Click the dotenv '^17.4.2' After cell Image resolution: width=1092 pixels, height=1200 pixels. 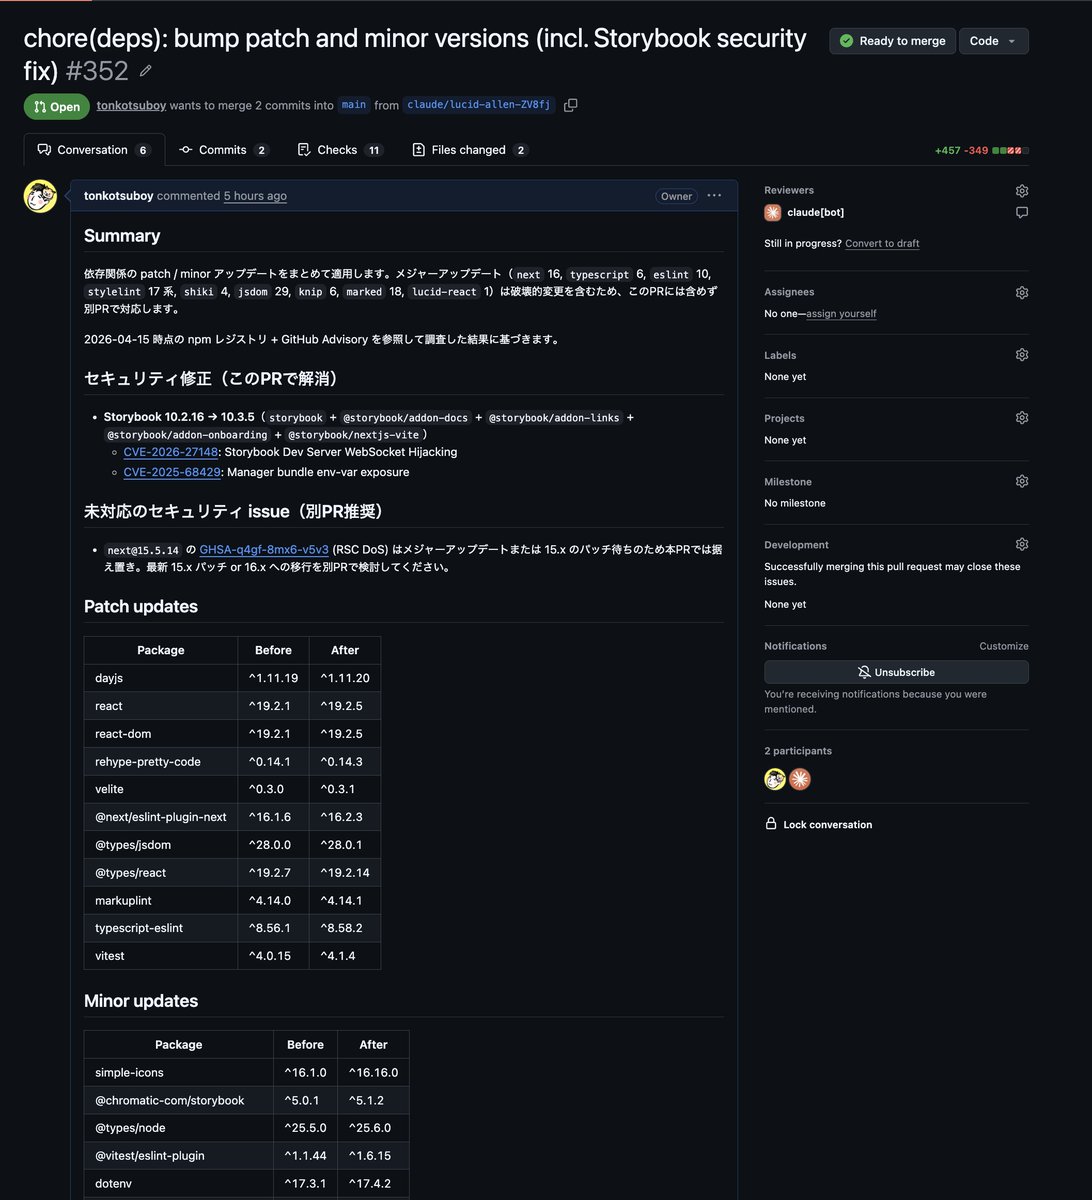tap(373, 1183)
